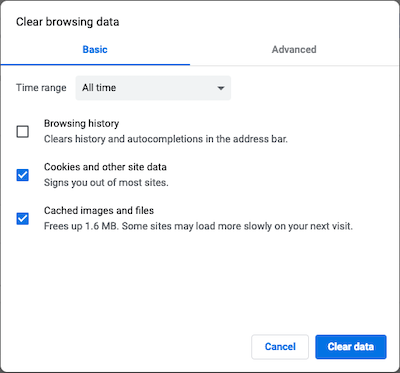
Task: Click the checkmark icon beside Cookies option
Action: [x=23, y=175]
